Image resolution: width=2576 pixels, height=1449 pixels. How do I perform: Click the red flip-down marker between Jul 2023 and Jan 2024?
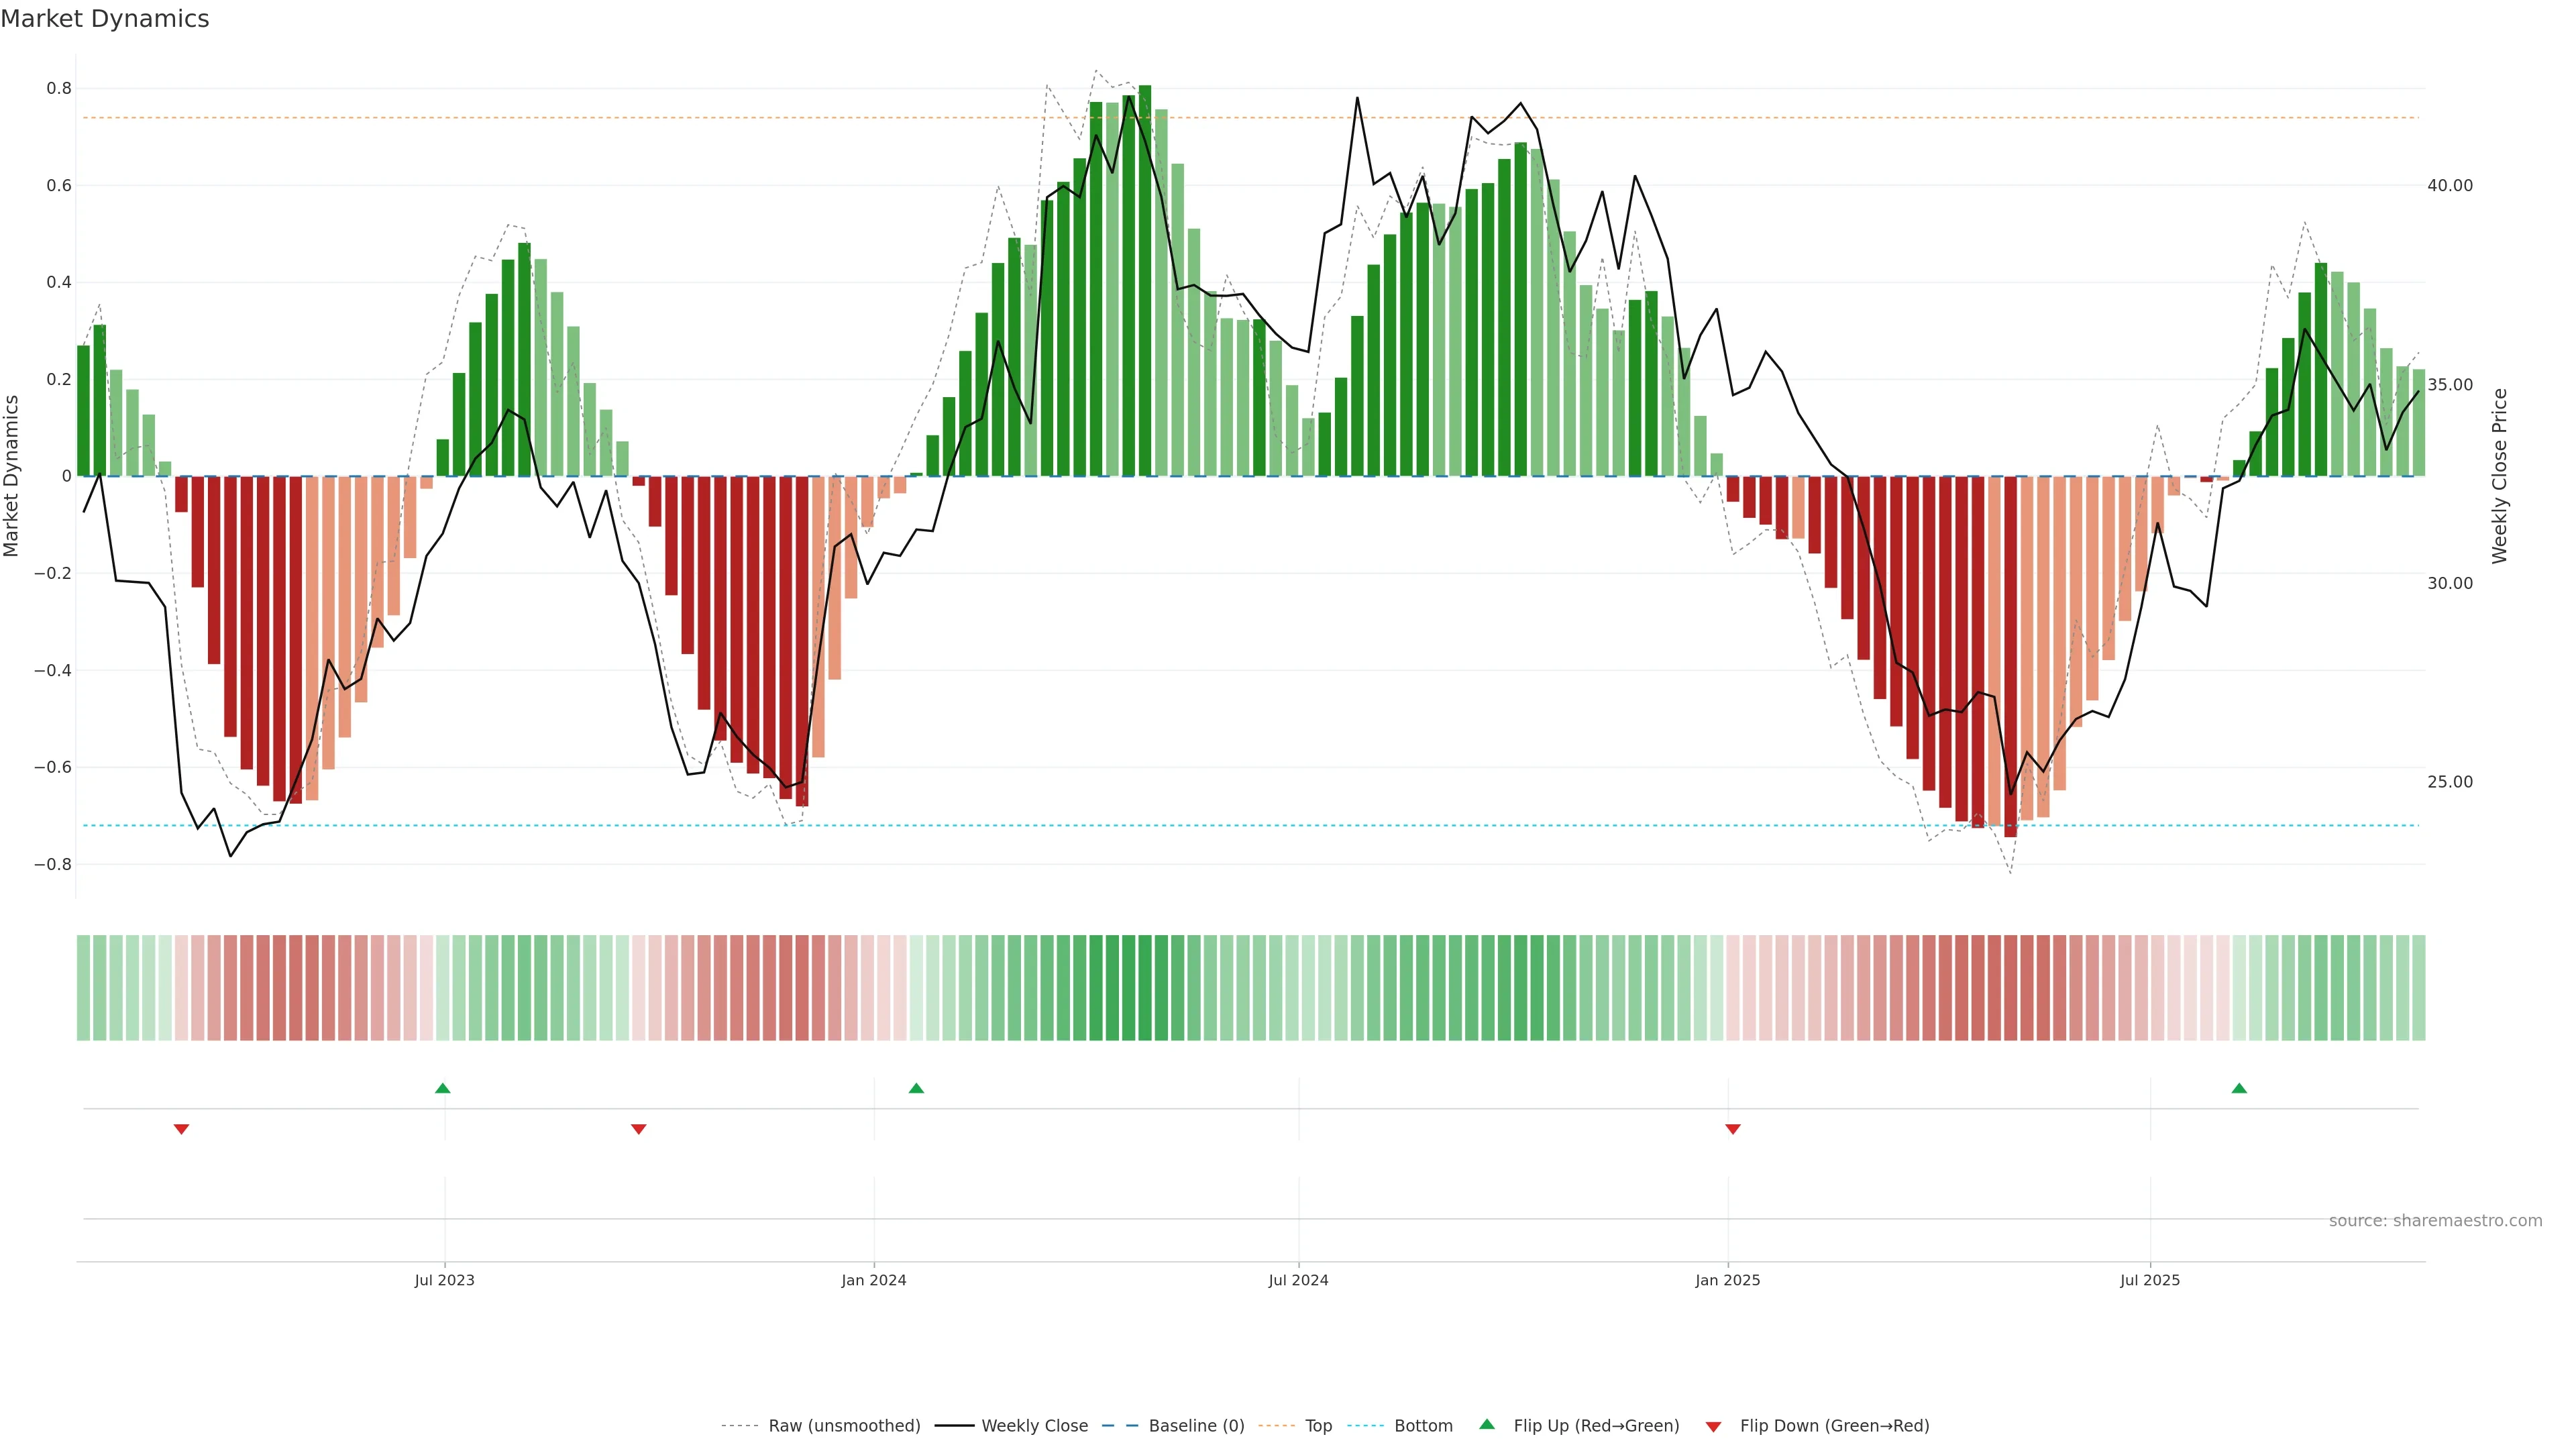tap(639, 1129)
